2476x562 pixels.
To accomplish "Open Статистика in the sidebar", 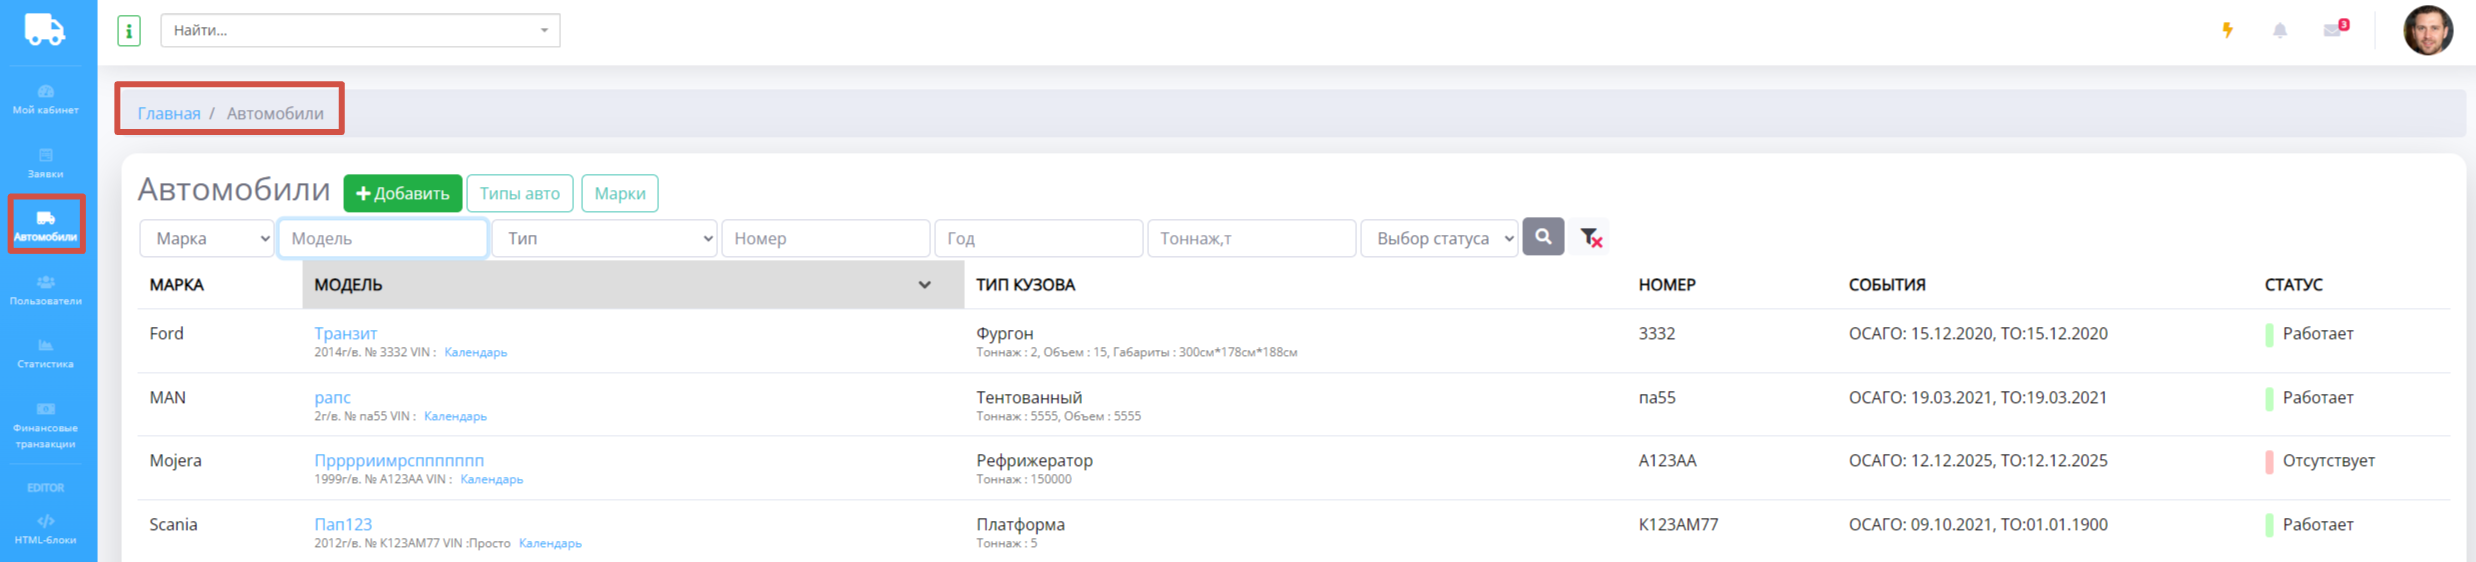I will [46, 353].
